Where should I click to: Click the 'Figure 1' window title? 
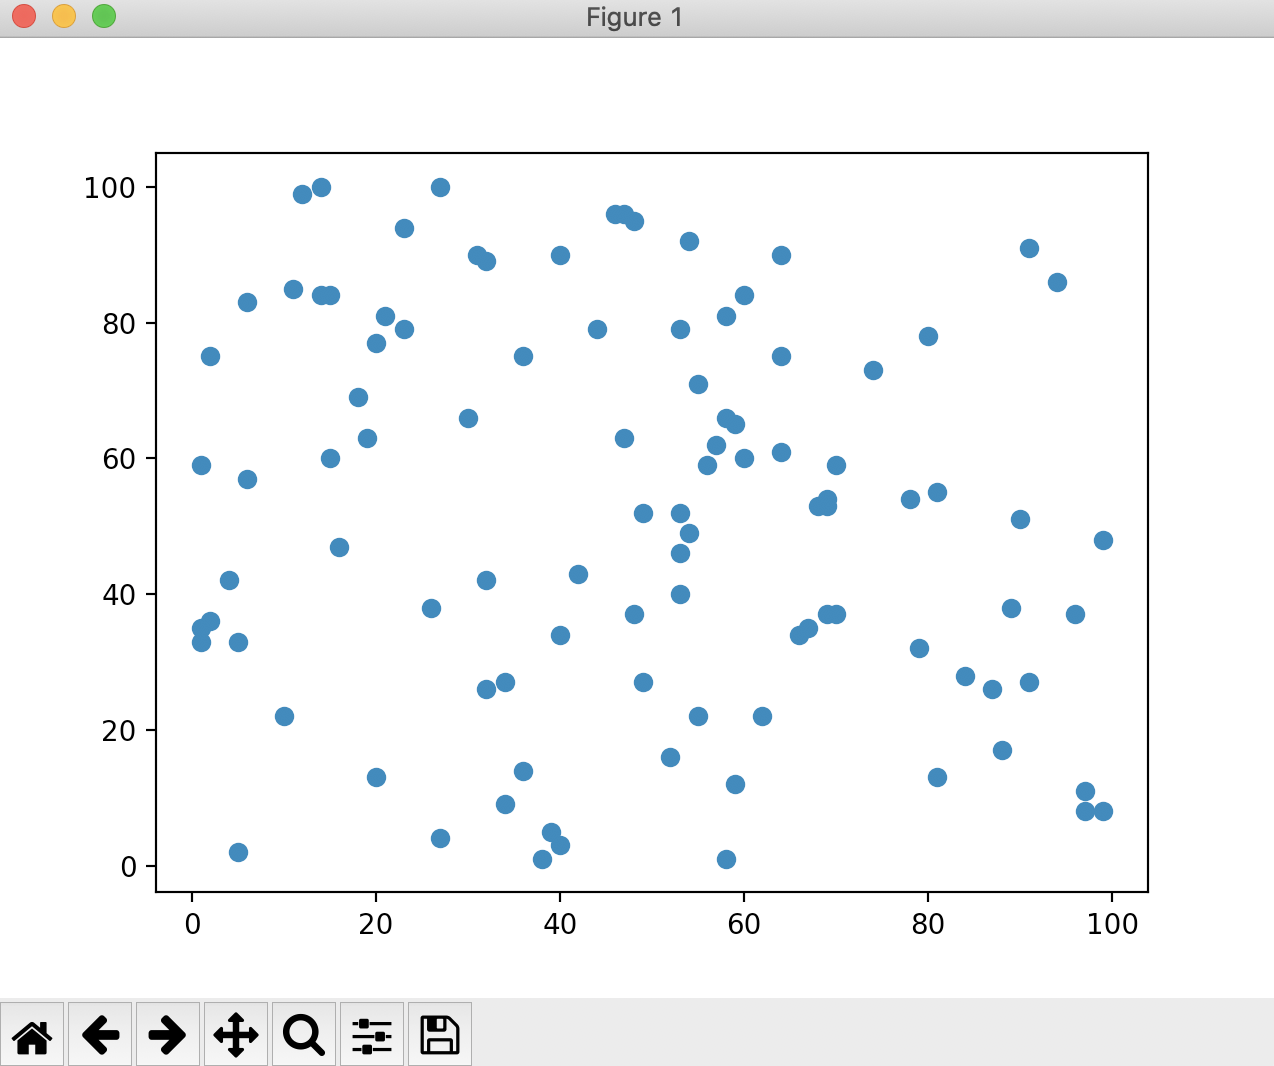[x=635, y=17]
